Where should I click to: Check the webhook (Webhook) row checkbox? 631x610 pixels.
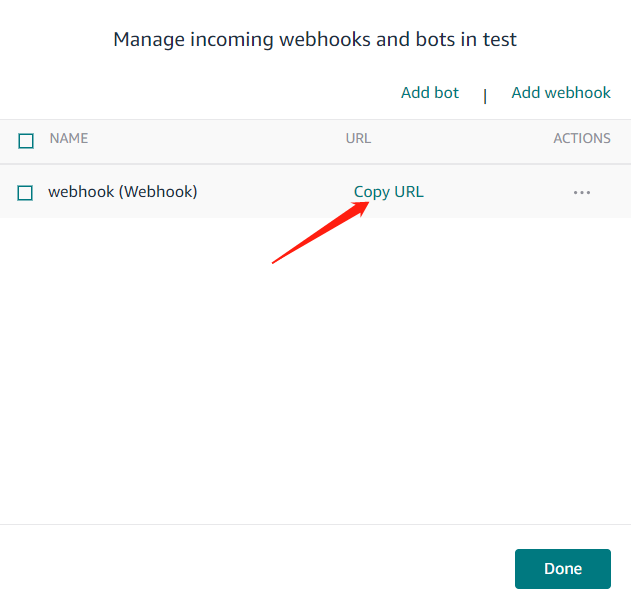(x=26, y=193)
